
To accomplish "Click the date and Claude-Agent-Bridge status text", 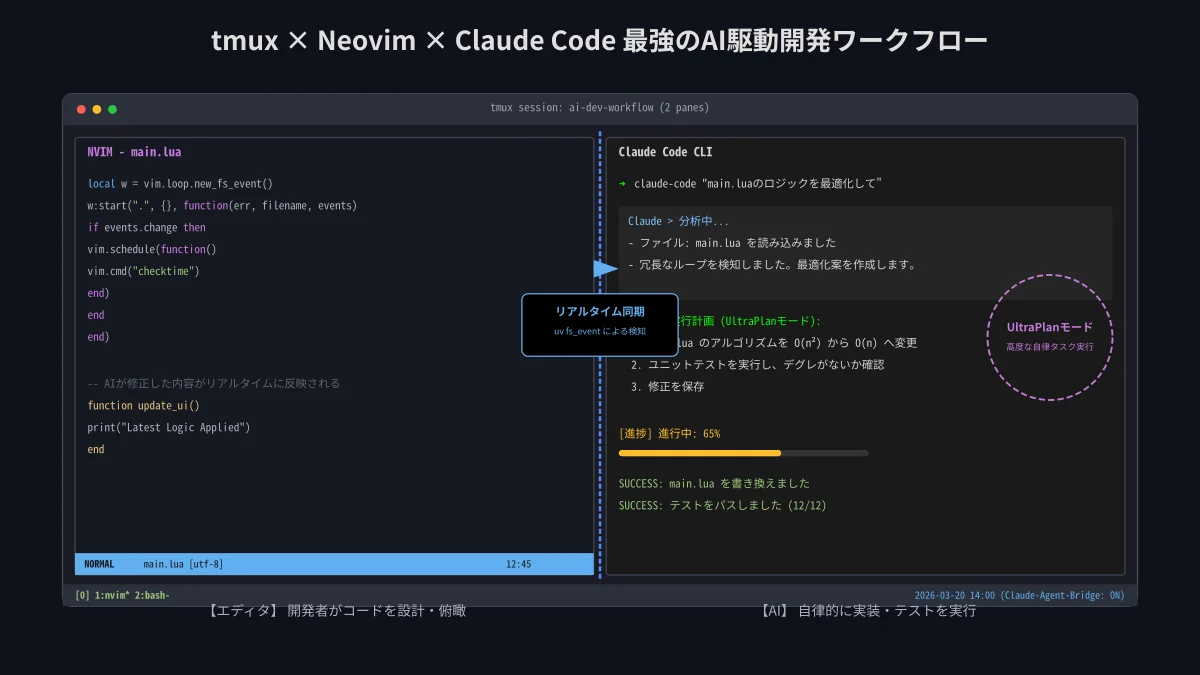I will (x=1019, y=596).
